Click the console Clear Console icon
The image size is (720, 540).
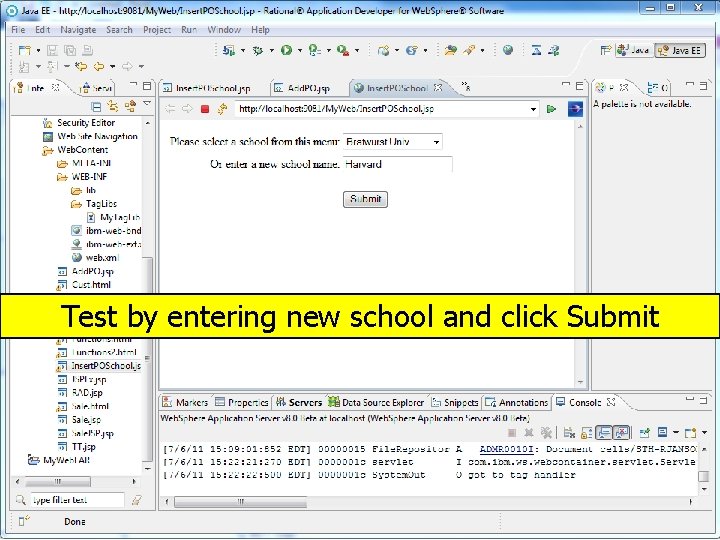(x=569, y=433)
